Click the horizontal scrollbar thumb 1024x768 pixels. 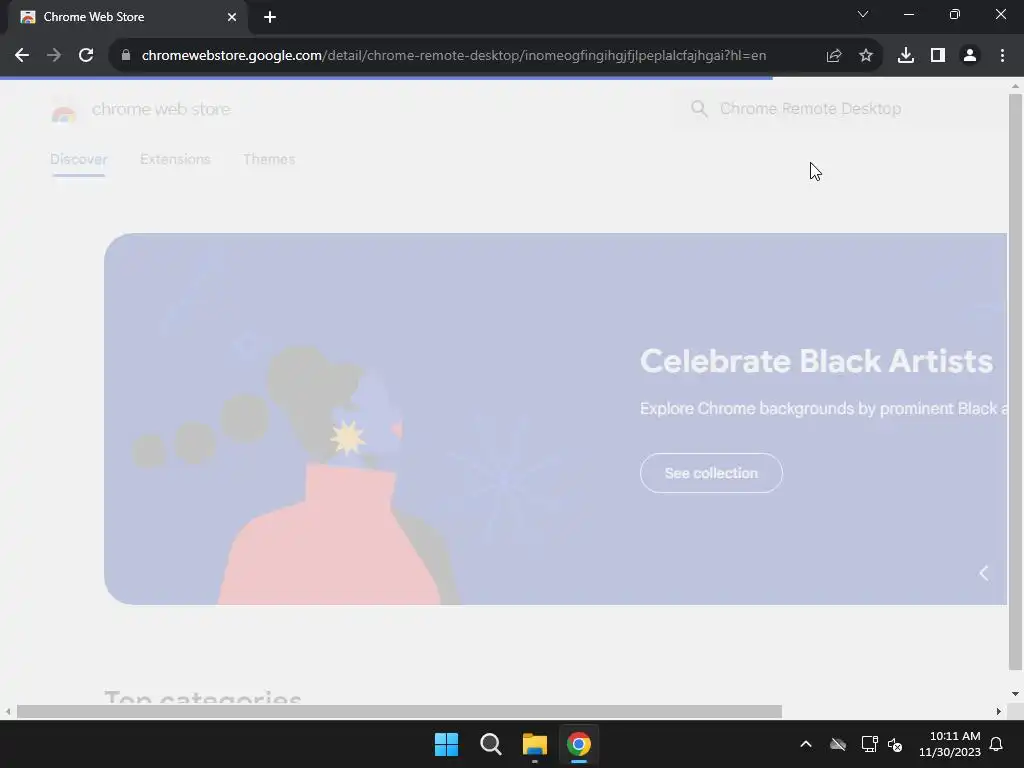pos(399,711)
